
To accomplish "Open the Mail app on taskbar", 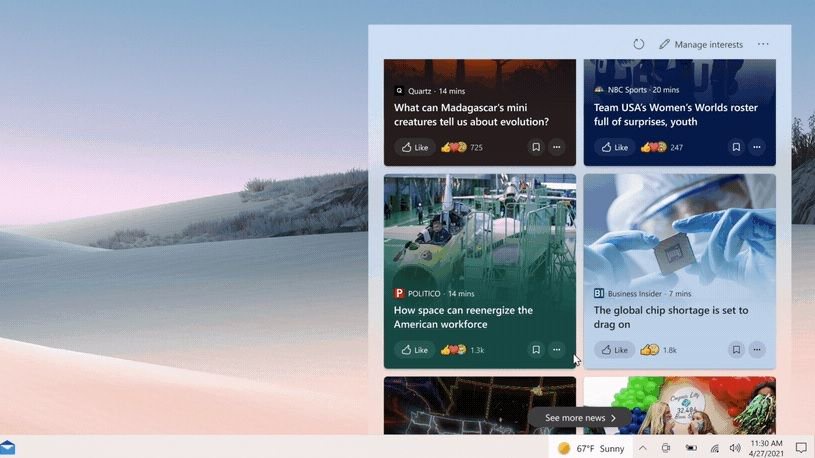I will (x=7, y=448).
